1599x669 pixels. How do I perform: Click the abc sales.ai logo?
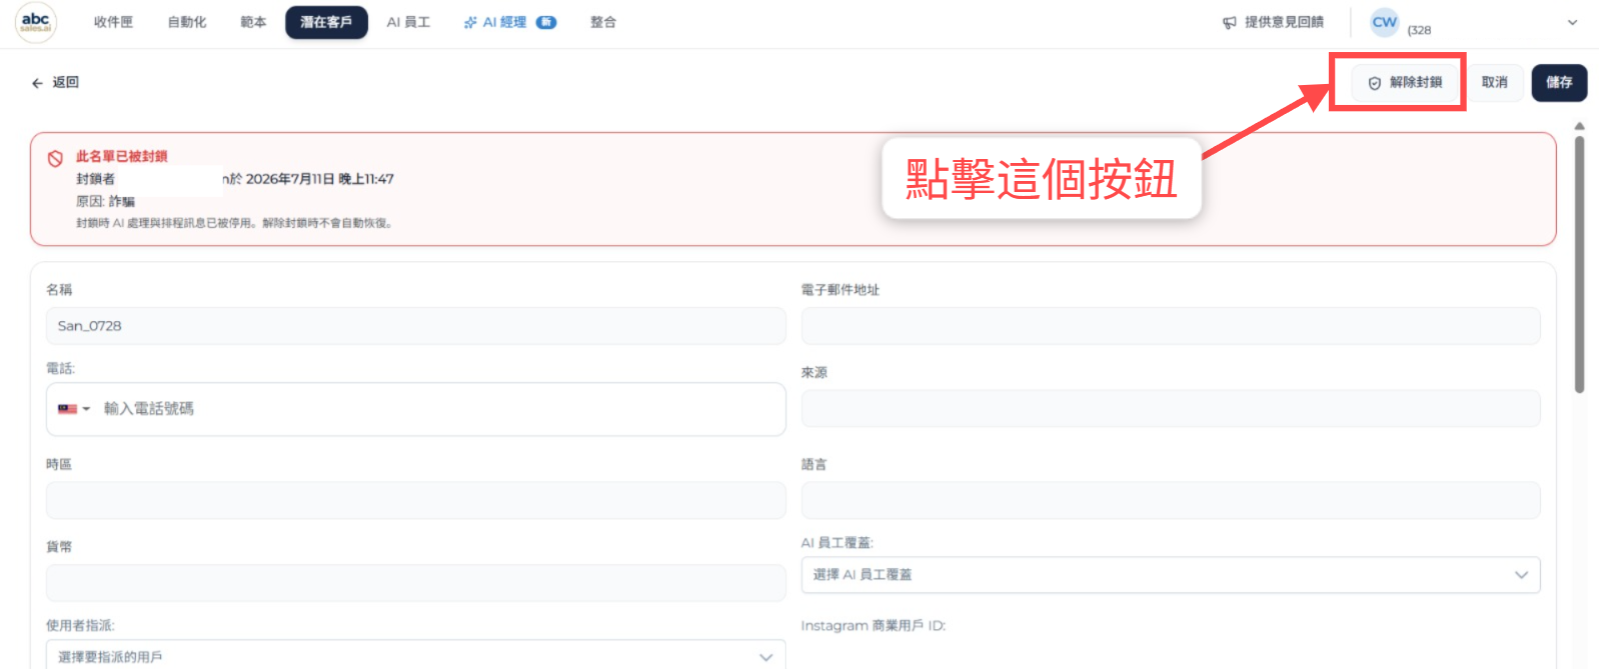[36, 22]
